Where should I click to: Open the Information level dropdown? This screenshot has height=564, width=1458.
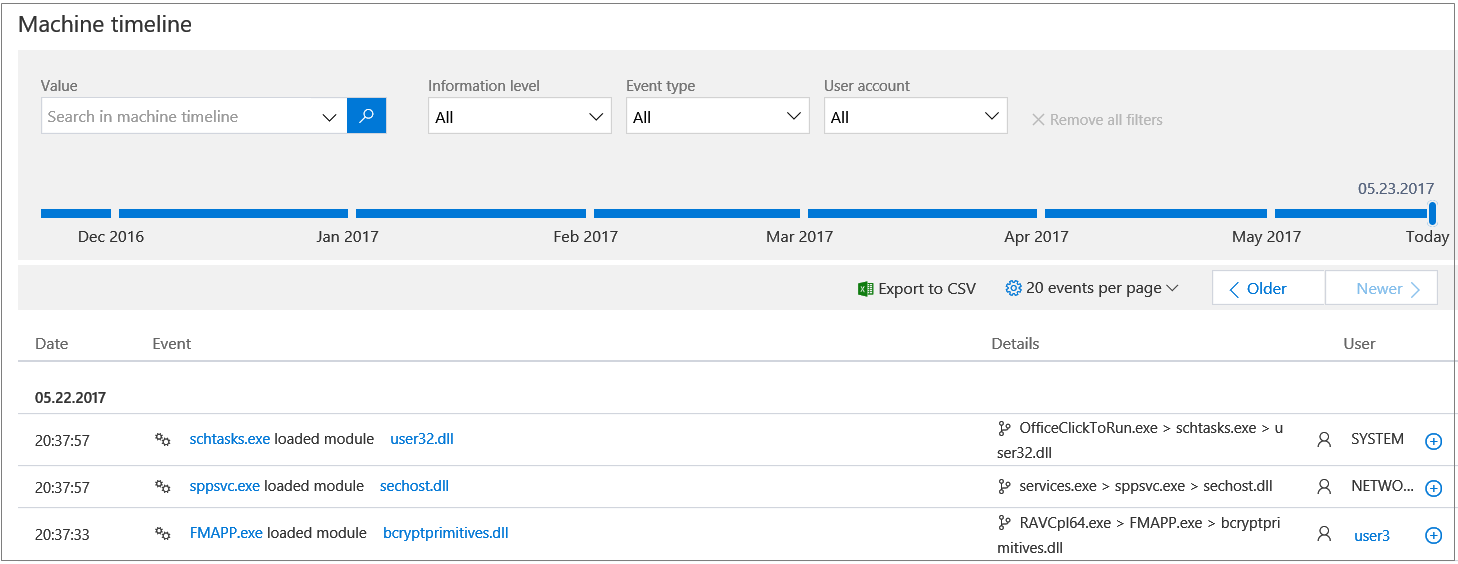pos(519,117)
